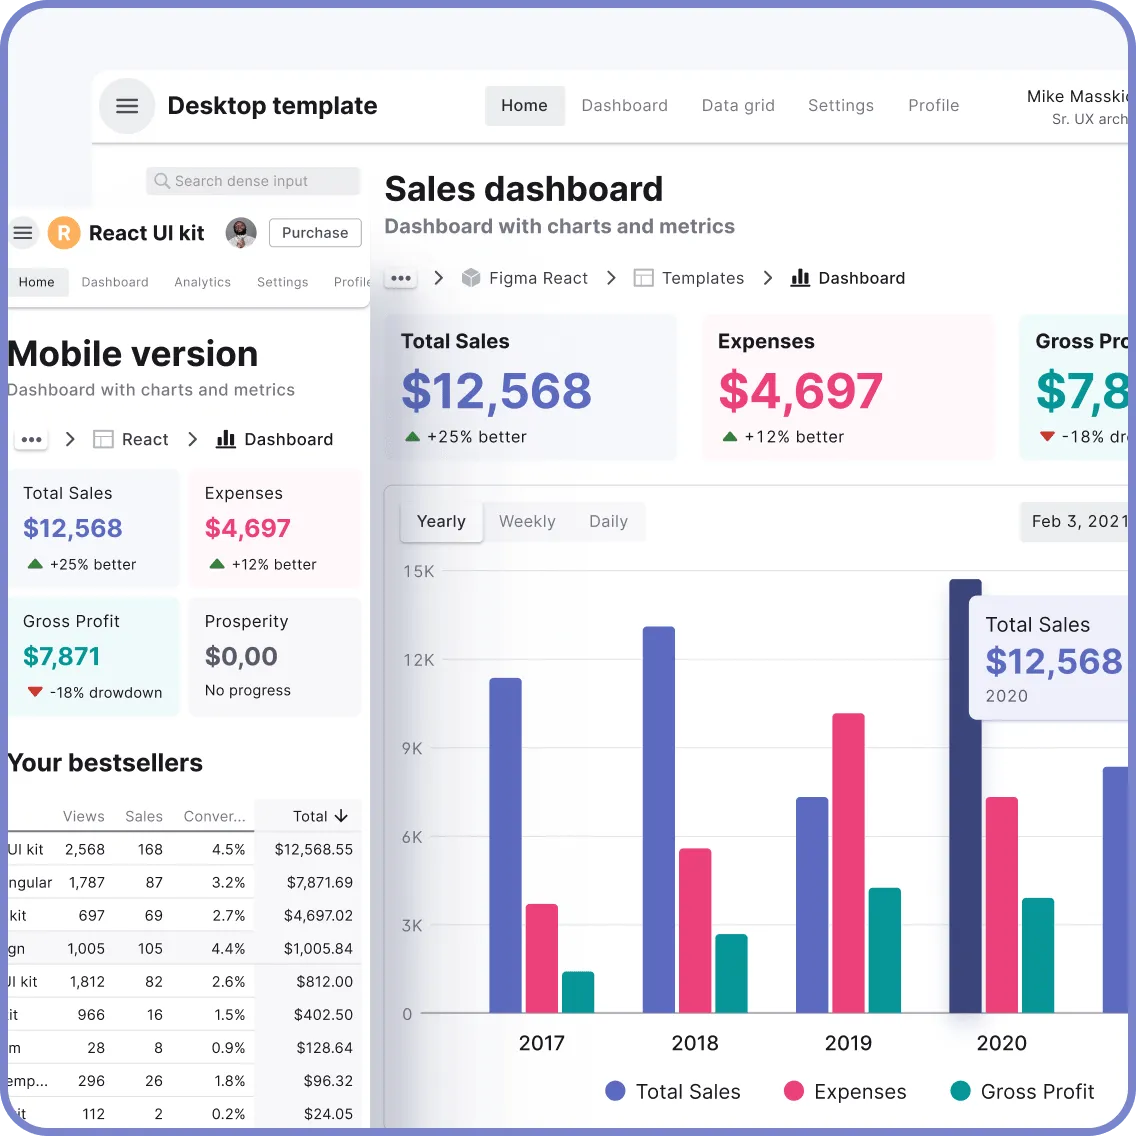Click the Figma React cube icon in breadcrumb
Image resolution: width=1136 pixels, height=1136 pixels.
click(x=470, y=278)
